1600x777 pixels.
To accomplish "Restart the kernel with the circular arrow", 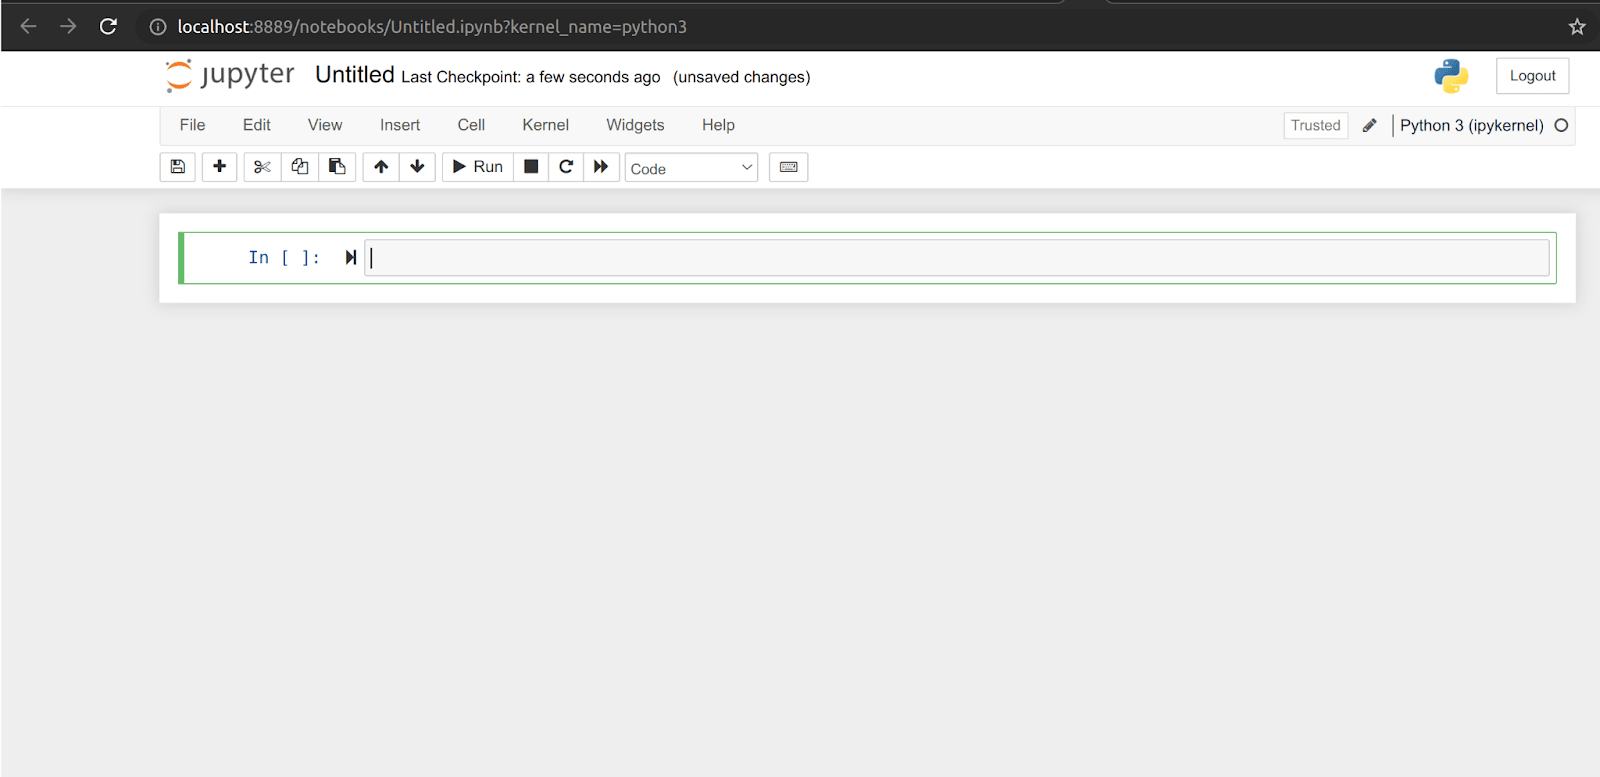I will (566, 167).
